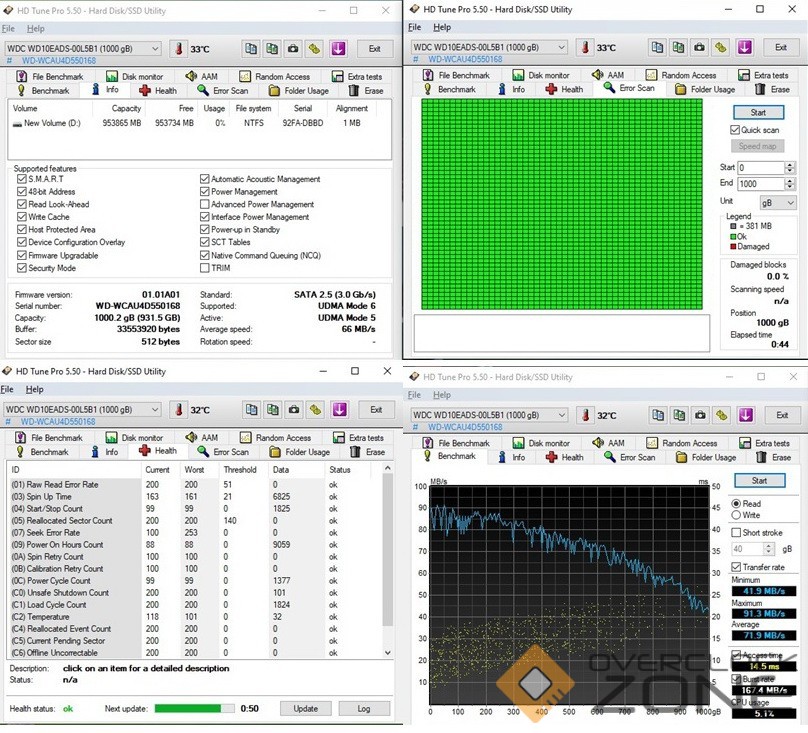Viewport: 808px width, 733px height.
Task: Click the thermometer temperature icon in the Info window
Action: click(178, 48)
